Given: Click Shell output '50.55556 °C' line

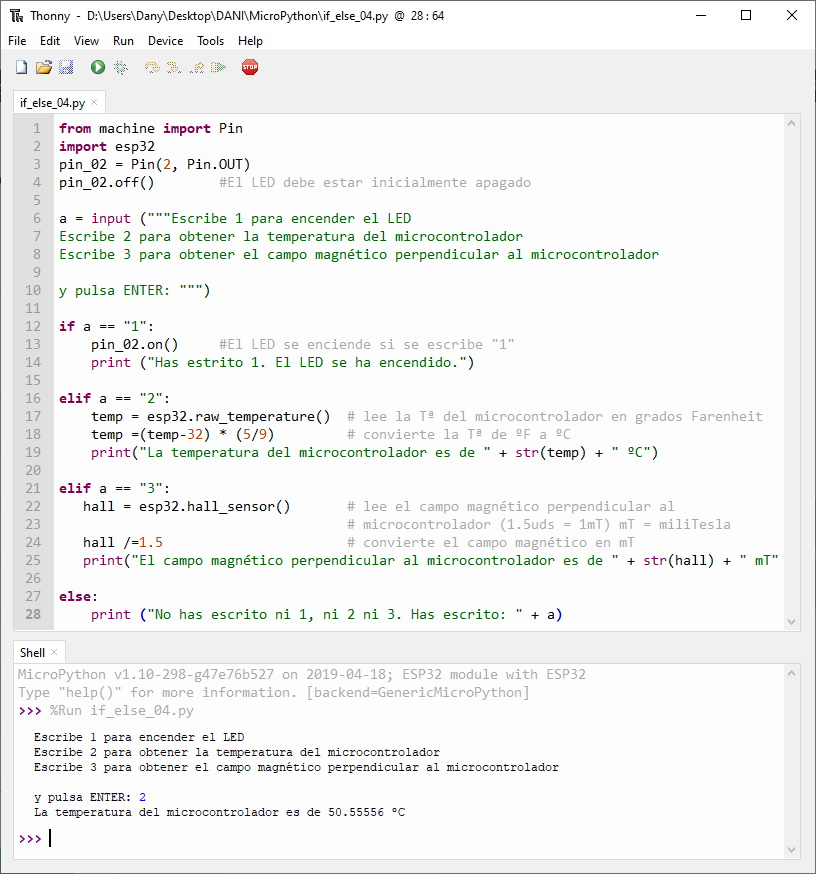Looking at the screenshot, I should click(x=220, y=812).
